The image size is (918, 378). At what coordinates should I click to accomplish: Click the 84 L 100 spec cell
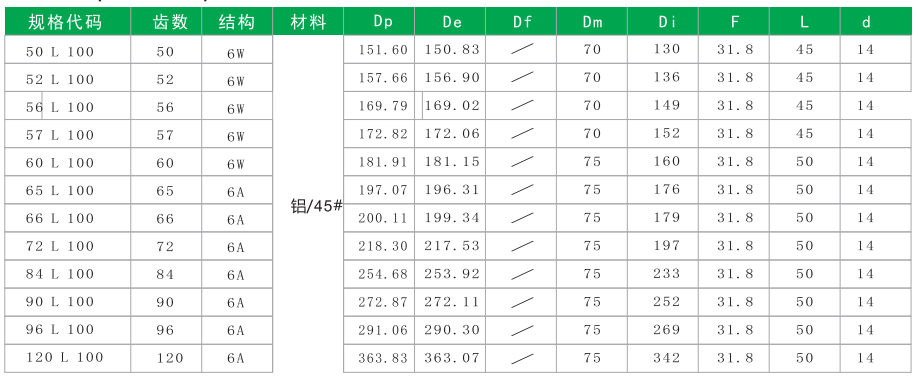coord(68,274)
